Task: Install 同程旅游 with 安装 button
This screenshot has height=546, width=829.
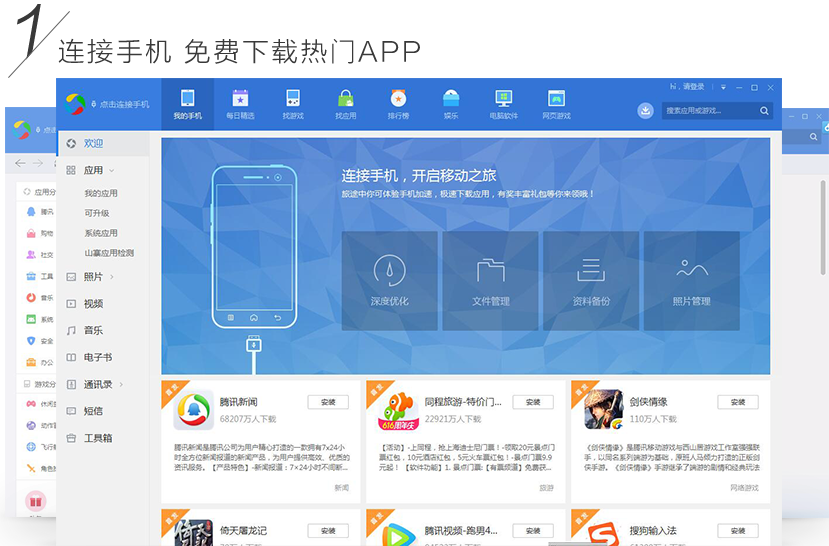Action: coord(533,402)
